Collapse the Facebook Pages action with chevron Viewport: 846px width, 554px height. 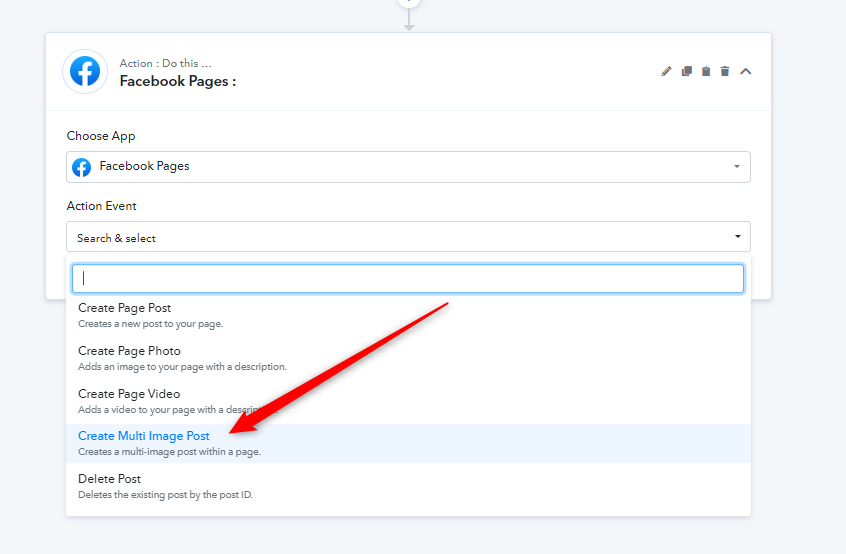click(746, 71)
